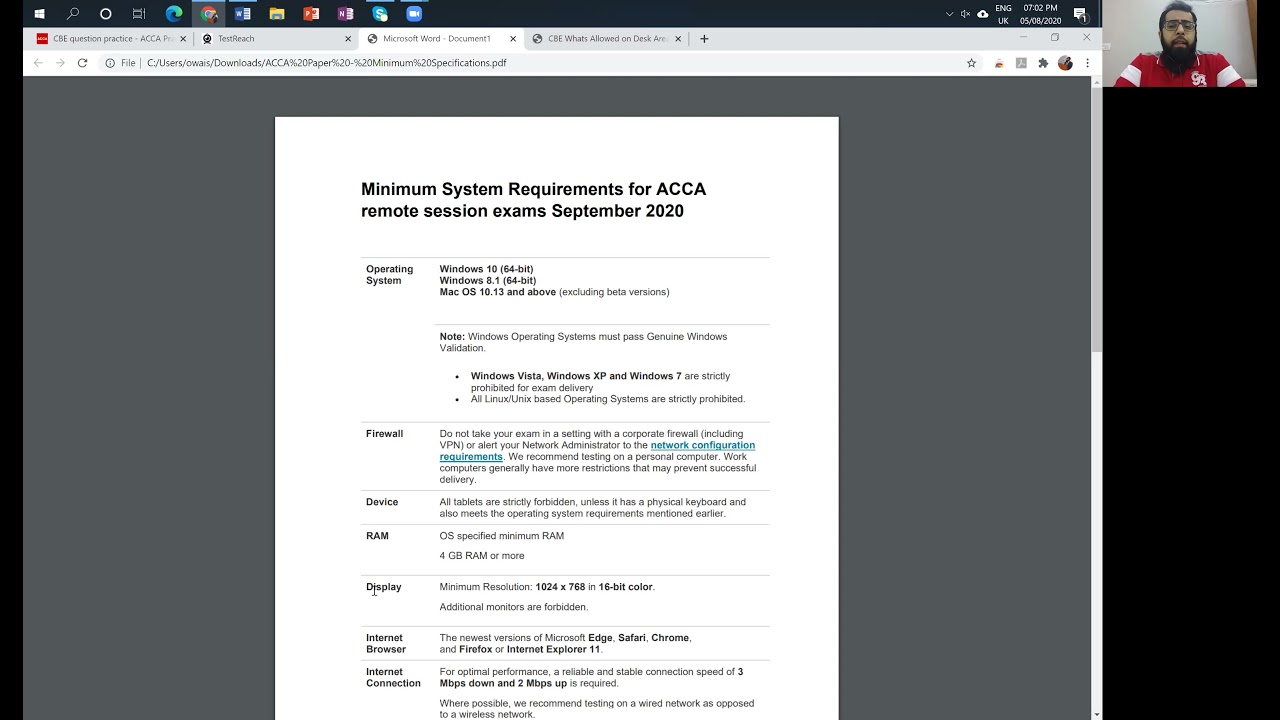View the File site information icon
Screen dimensions: 1280x720
(x=120, y=63)
